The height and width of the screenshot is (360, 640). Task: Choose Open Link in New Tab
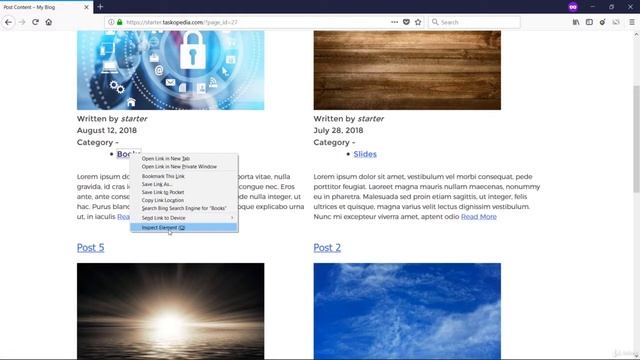184,158
